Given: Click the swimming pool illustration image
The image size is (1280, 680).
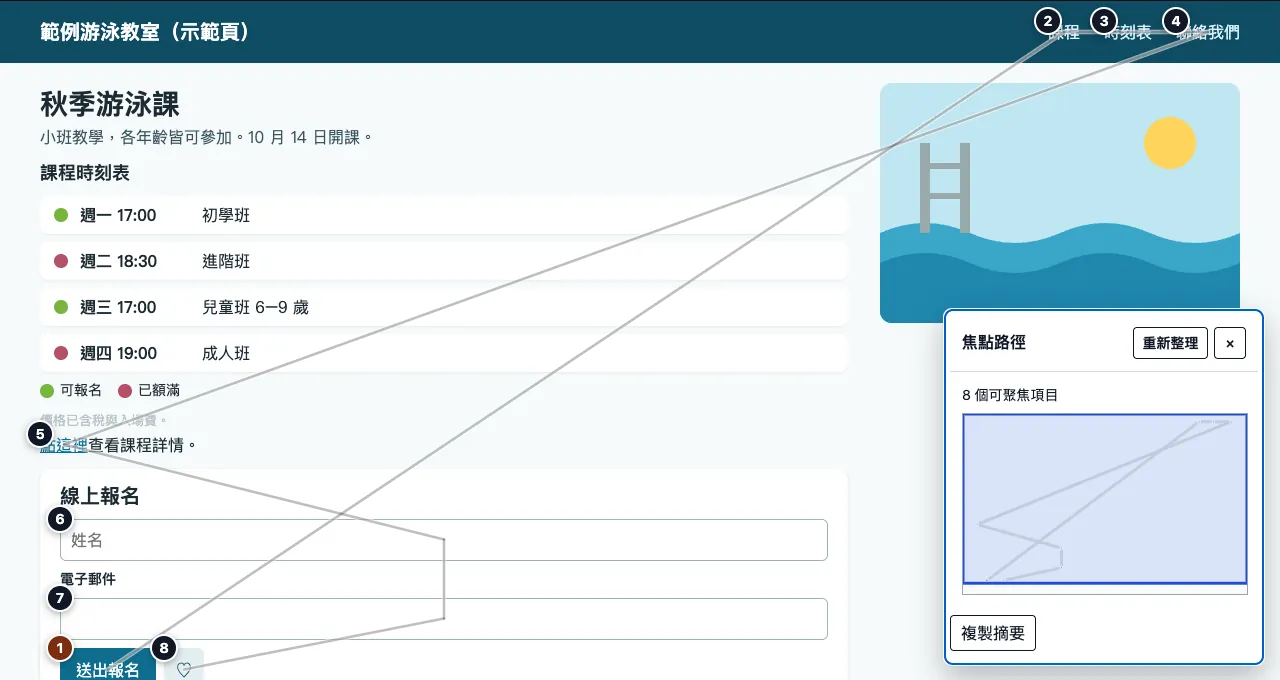Looking at the screenshot, I should coord(1060,203).
